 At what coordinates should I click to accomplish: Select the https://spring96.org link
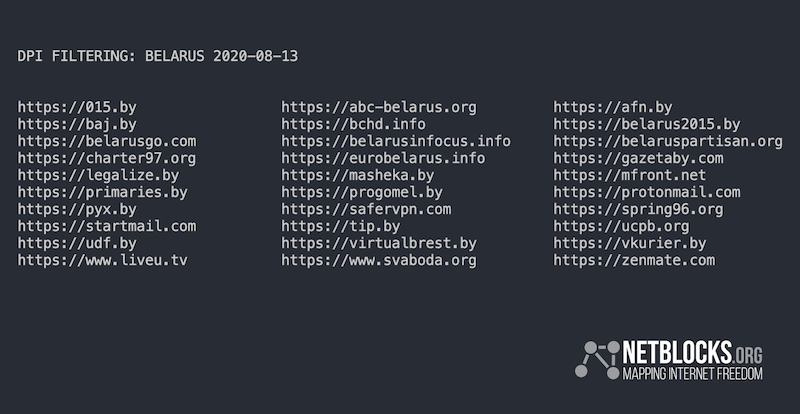point(638,209)
